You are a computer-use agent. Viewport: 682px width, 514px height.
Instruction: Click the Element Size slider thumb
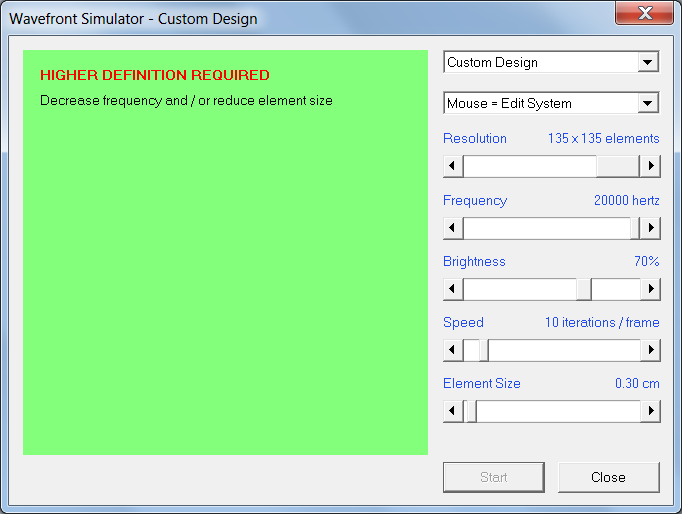pos(471,411)
